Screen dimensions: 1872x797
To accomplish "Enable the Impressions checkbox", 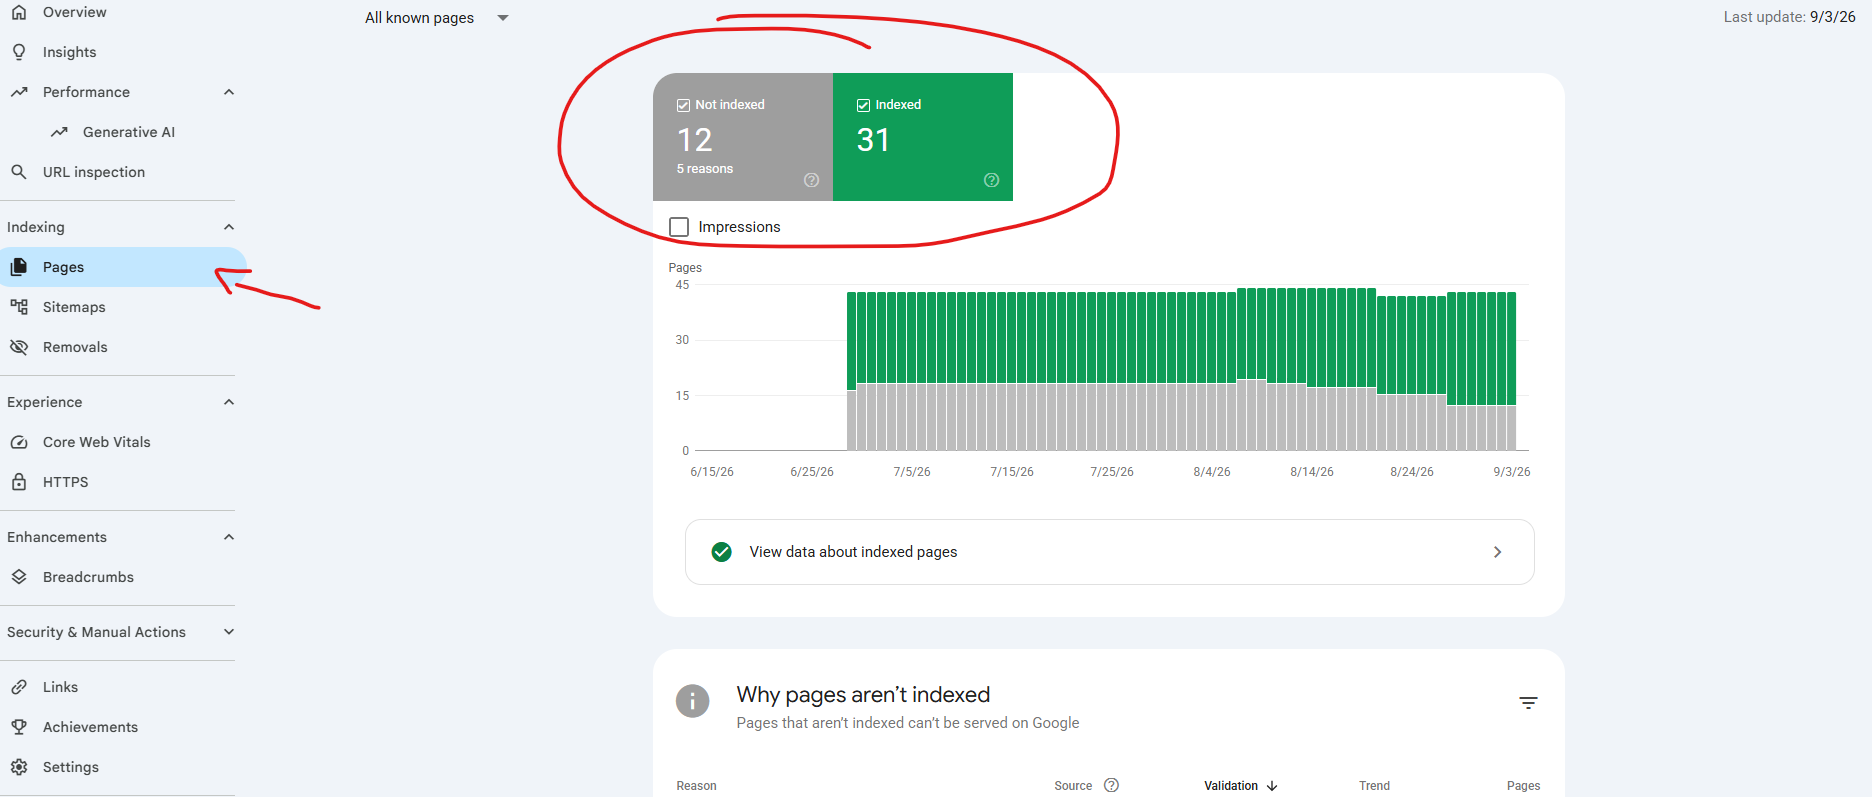I will point(679,227).
